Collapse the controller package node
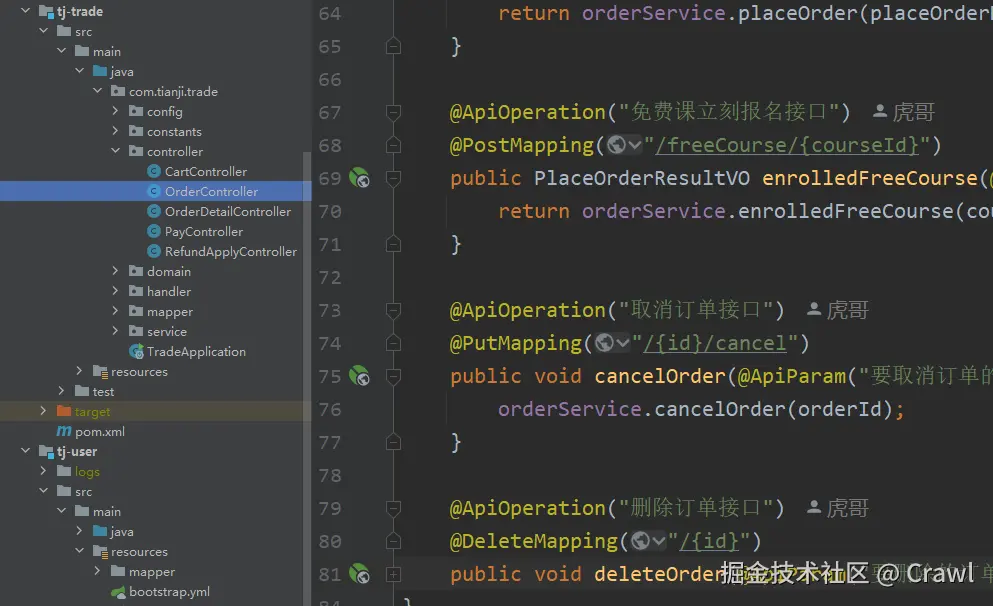 pos(115,151)
